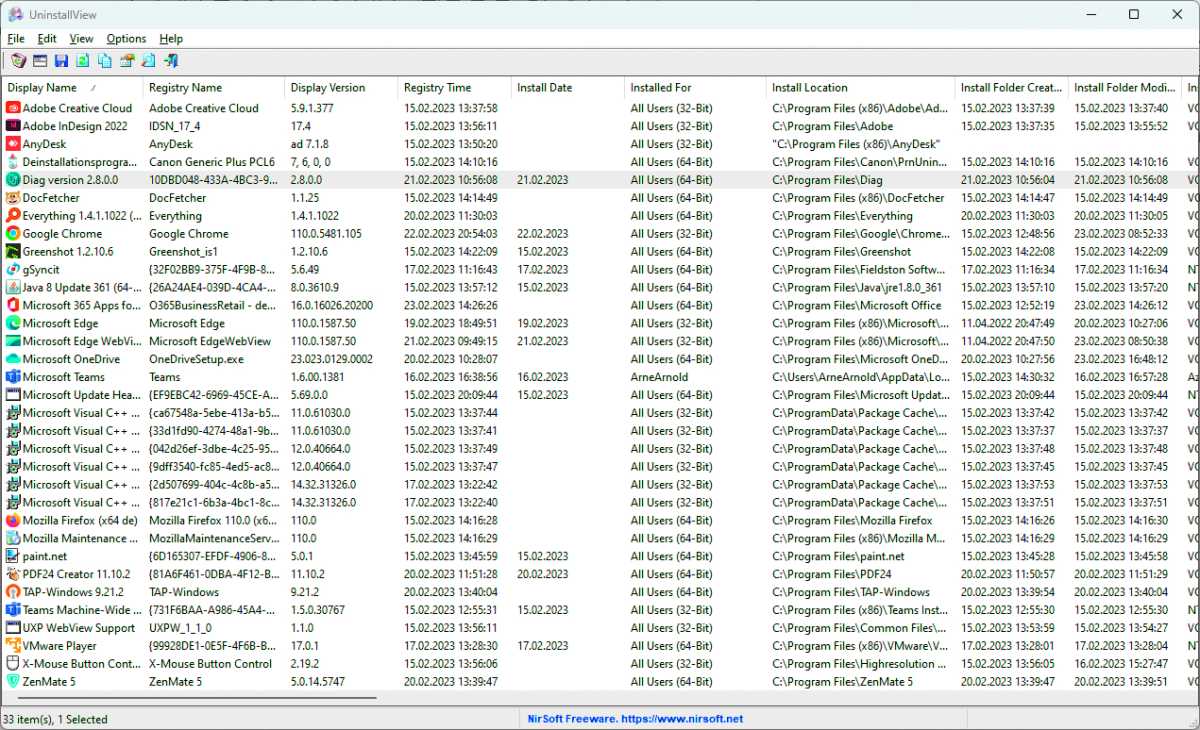Screen dimensions: 1200x730
Task: Click the version cell 23.023.0129.0002
Action: (331, 359)
